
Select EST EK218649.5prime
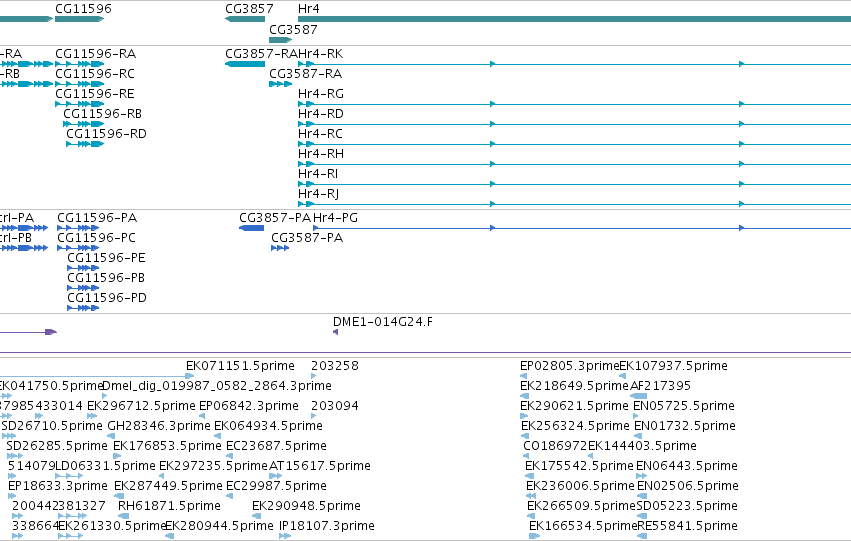(x=574, y=386)
